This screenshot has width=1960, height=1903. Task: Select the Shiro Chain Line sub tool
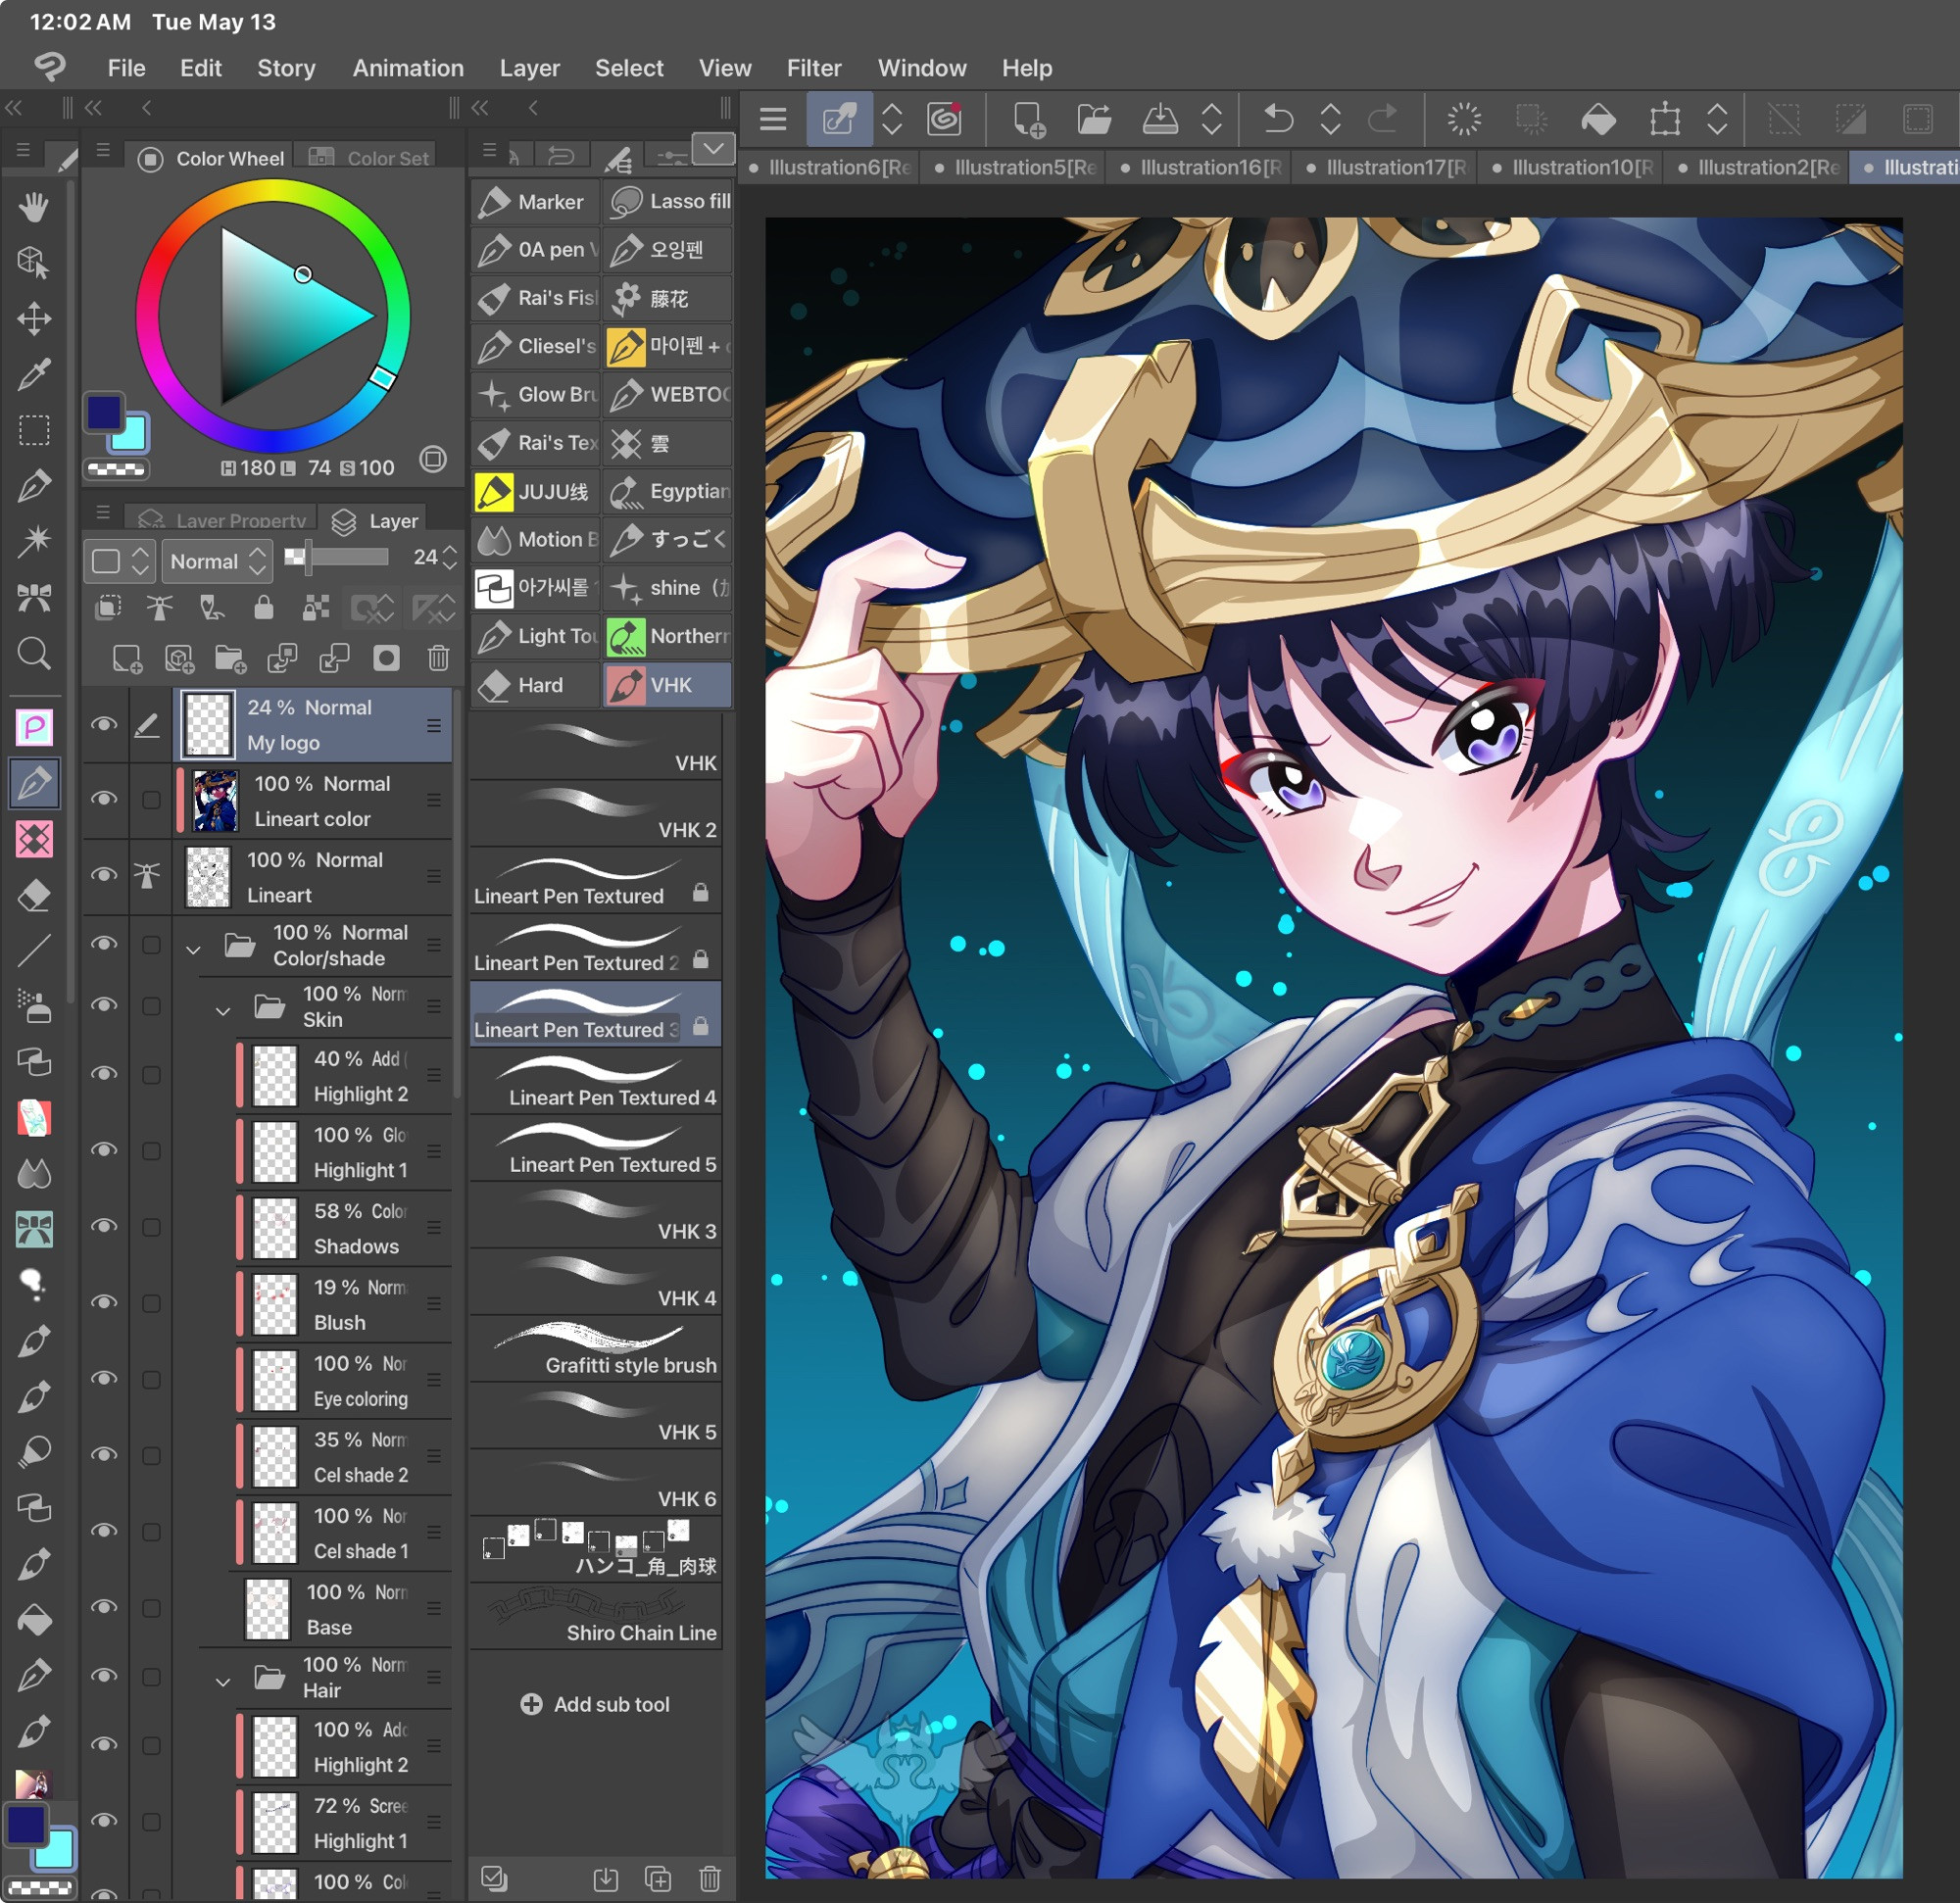coord(595,1617)
